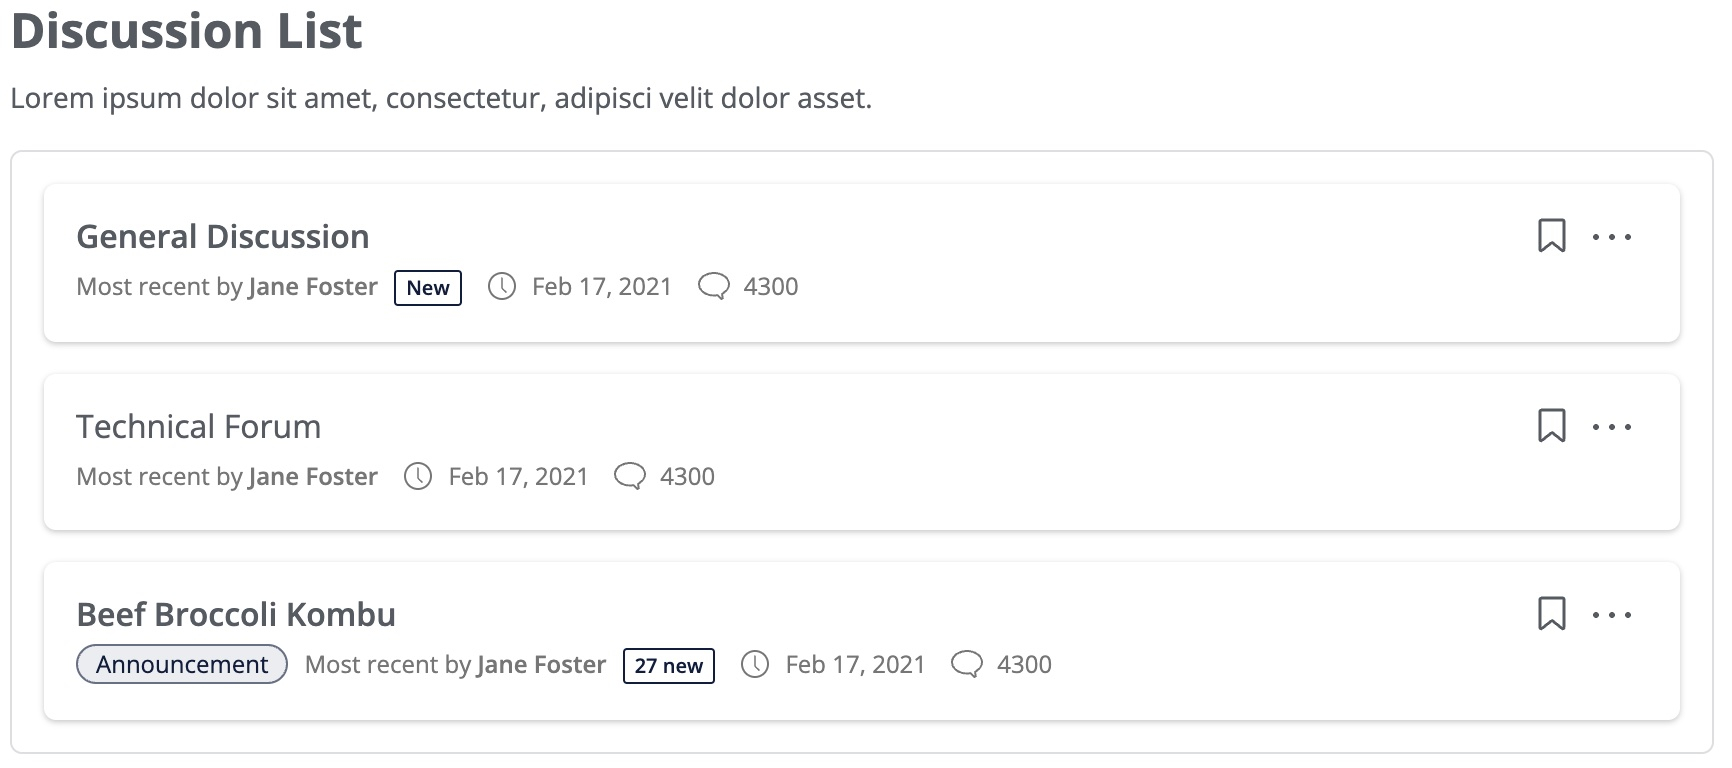Select the Announcement tag pill

pyautogui.click(x=182, y=664)
